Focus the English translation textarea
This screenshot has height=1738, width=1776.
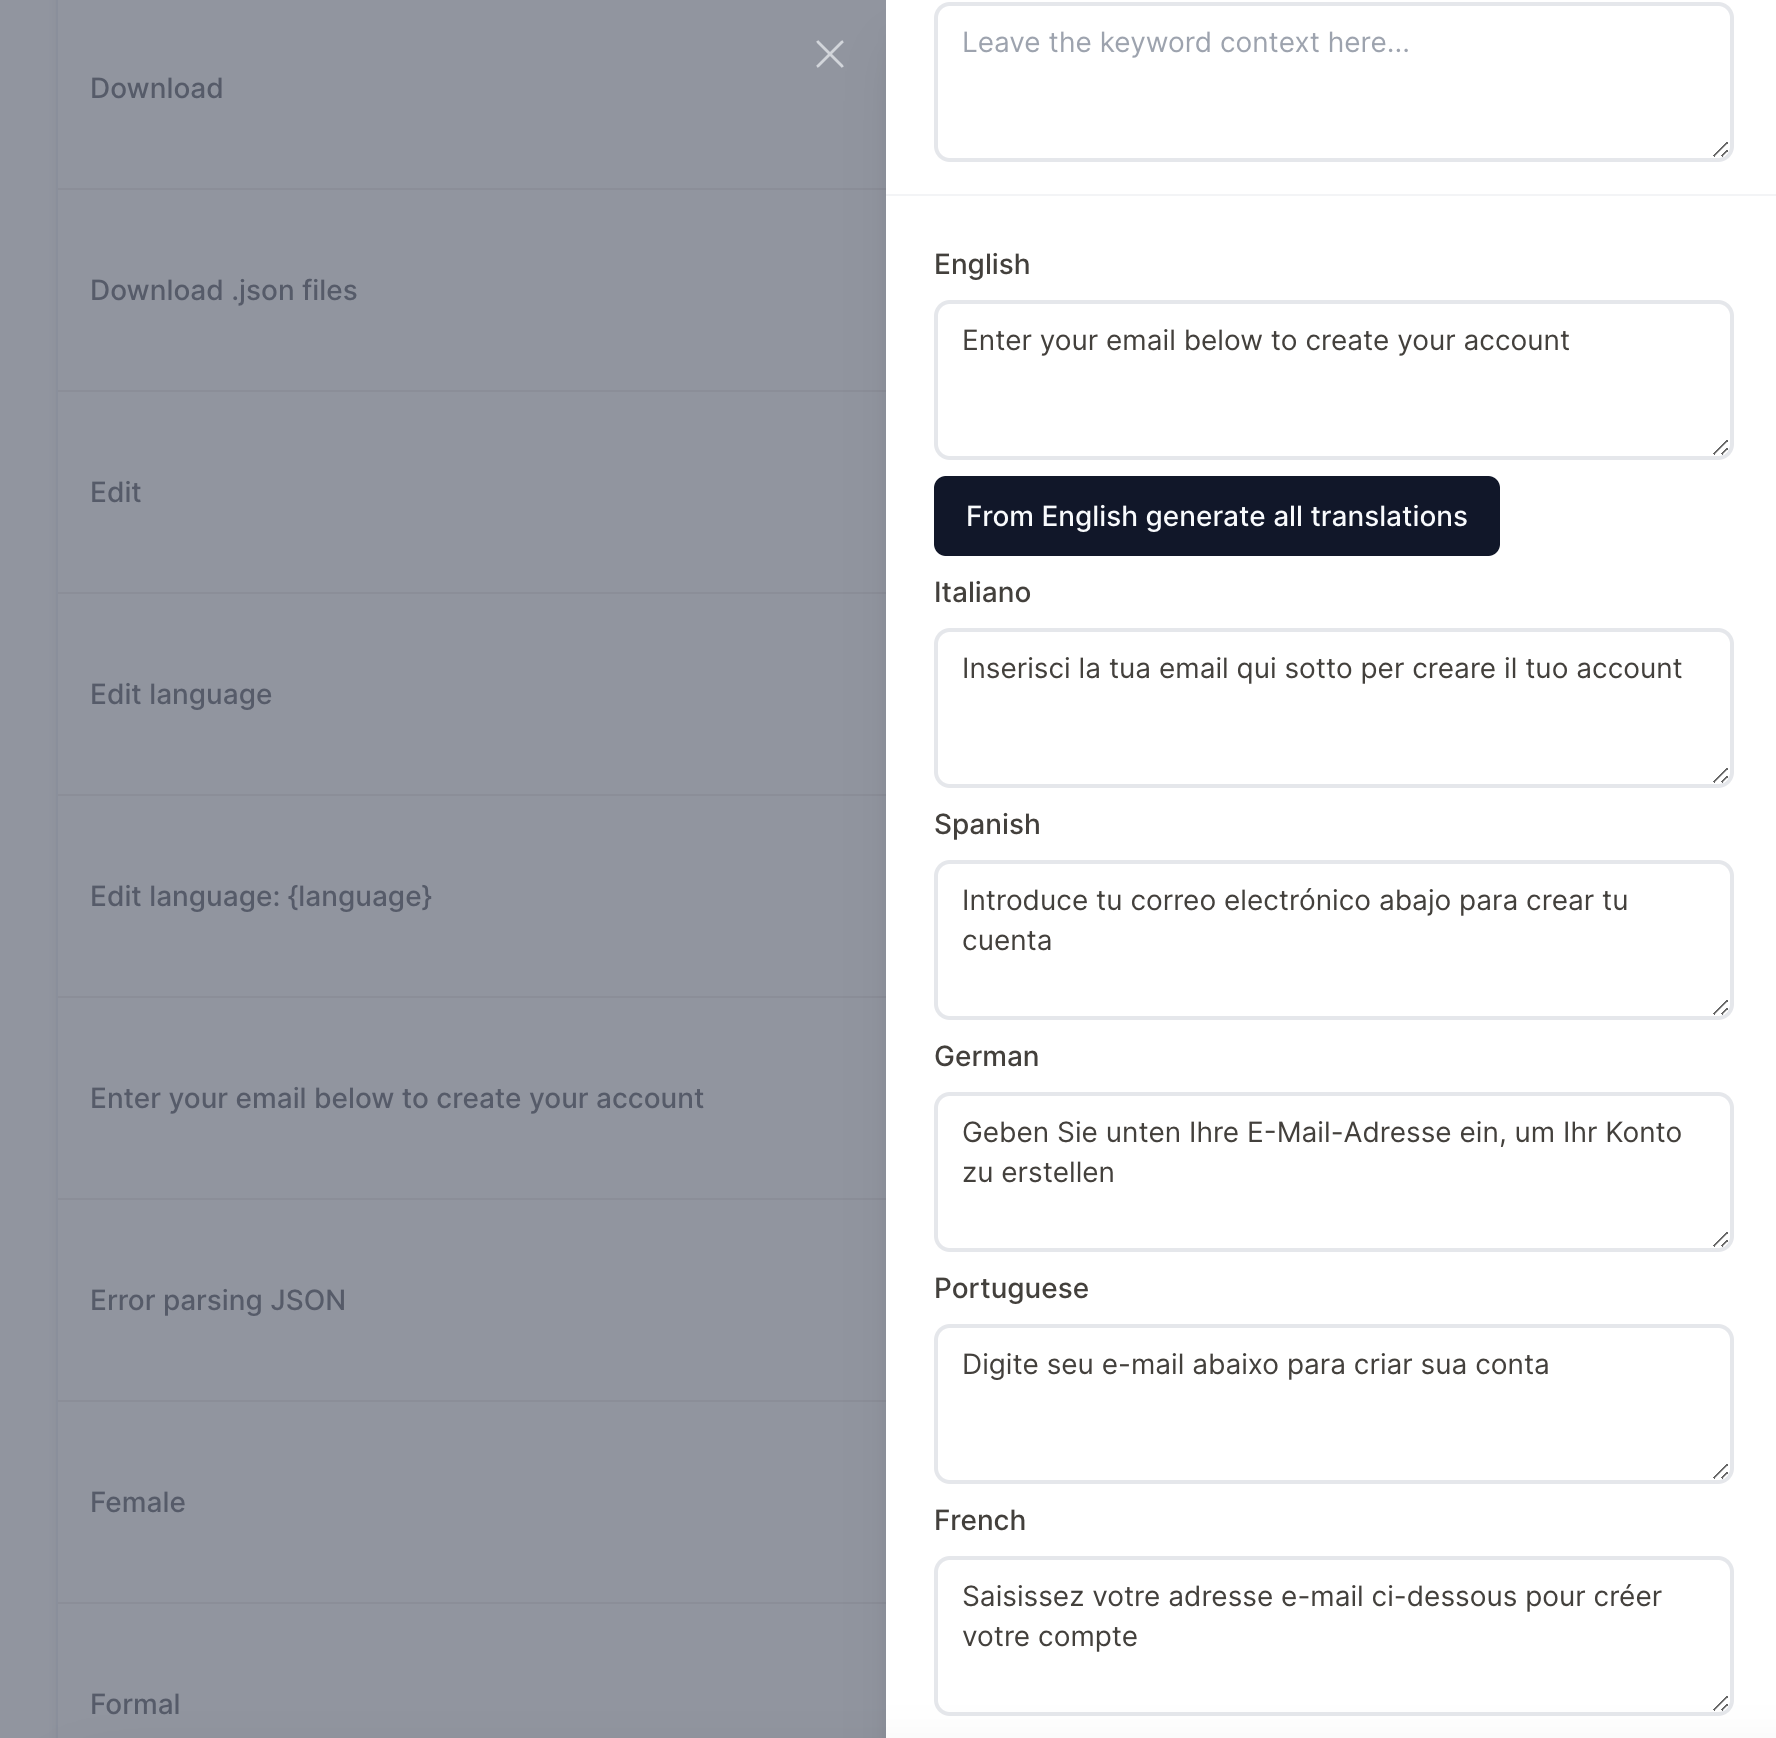point(1333,380)
